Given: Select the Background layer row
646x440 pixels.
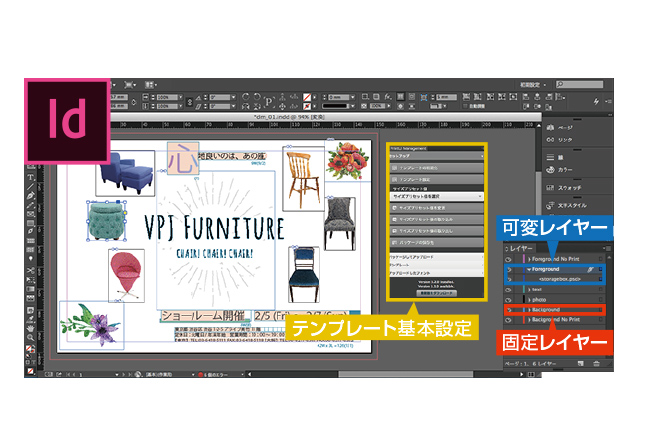Looking at the screenshot, I should click(555, 309).
